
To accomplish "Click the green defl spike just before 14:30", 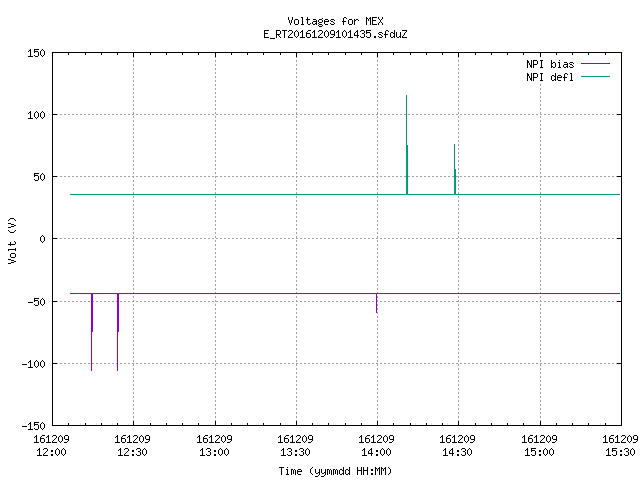I will 455,169.
